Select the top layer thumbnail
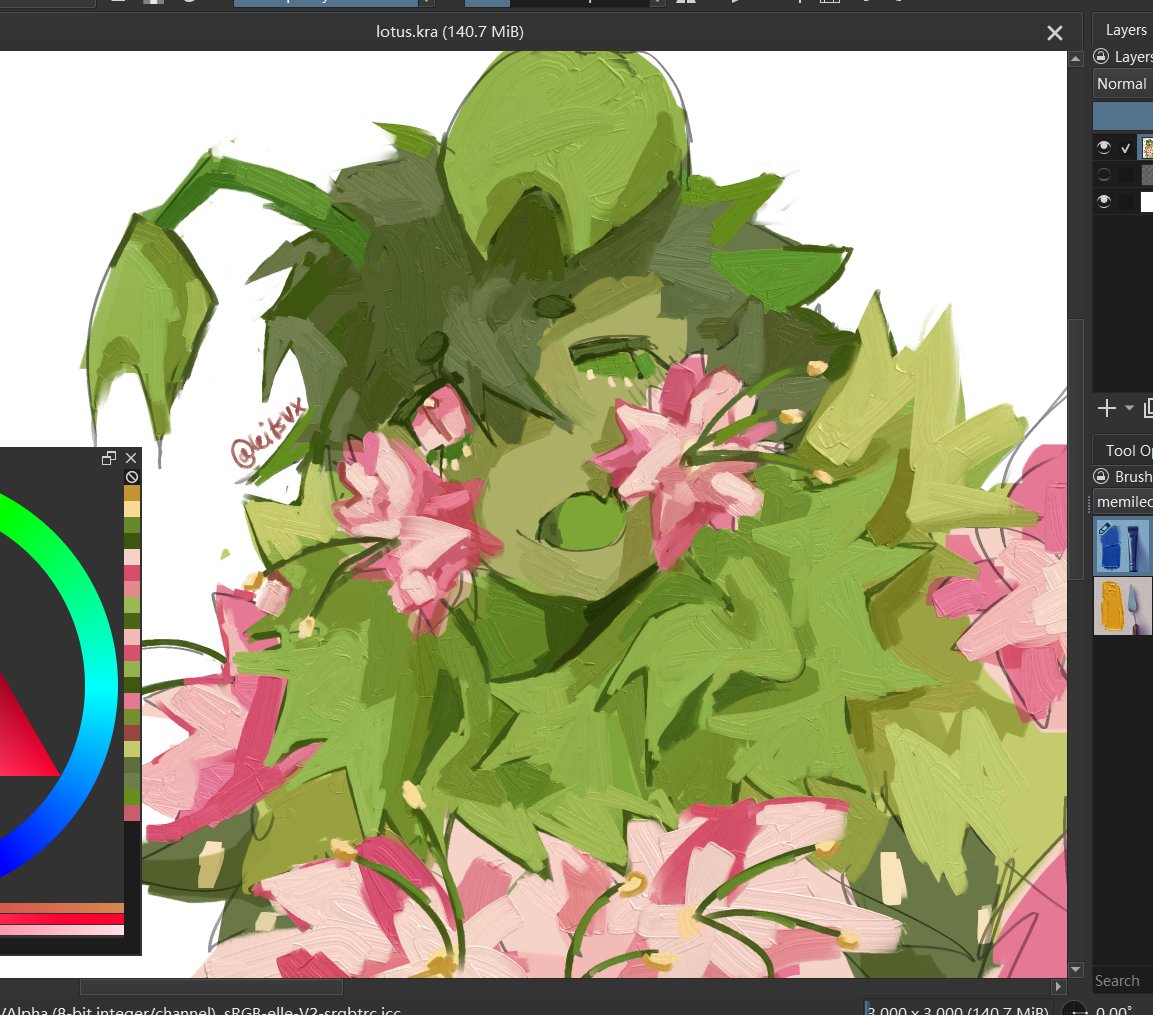This screenshot has height=1015, width=1153. pos(1146,148)
